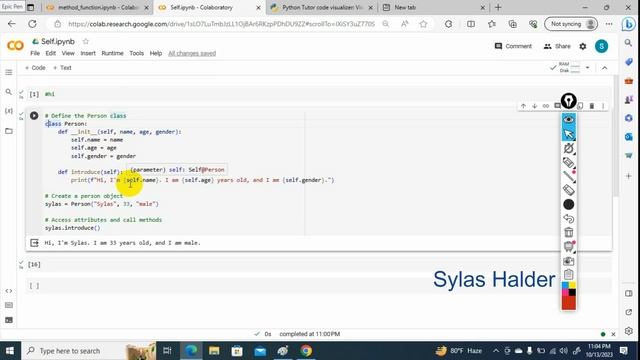This screenshot has width=640, height=360.
Task: Move cell down with arrow icon
Action: pos(534,106)
